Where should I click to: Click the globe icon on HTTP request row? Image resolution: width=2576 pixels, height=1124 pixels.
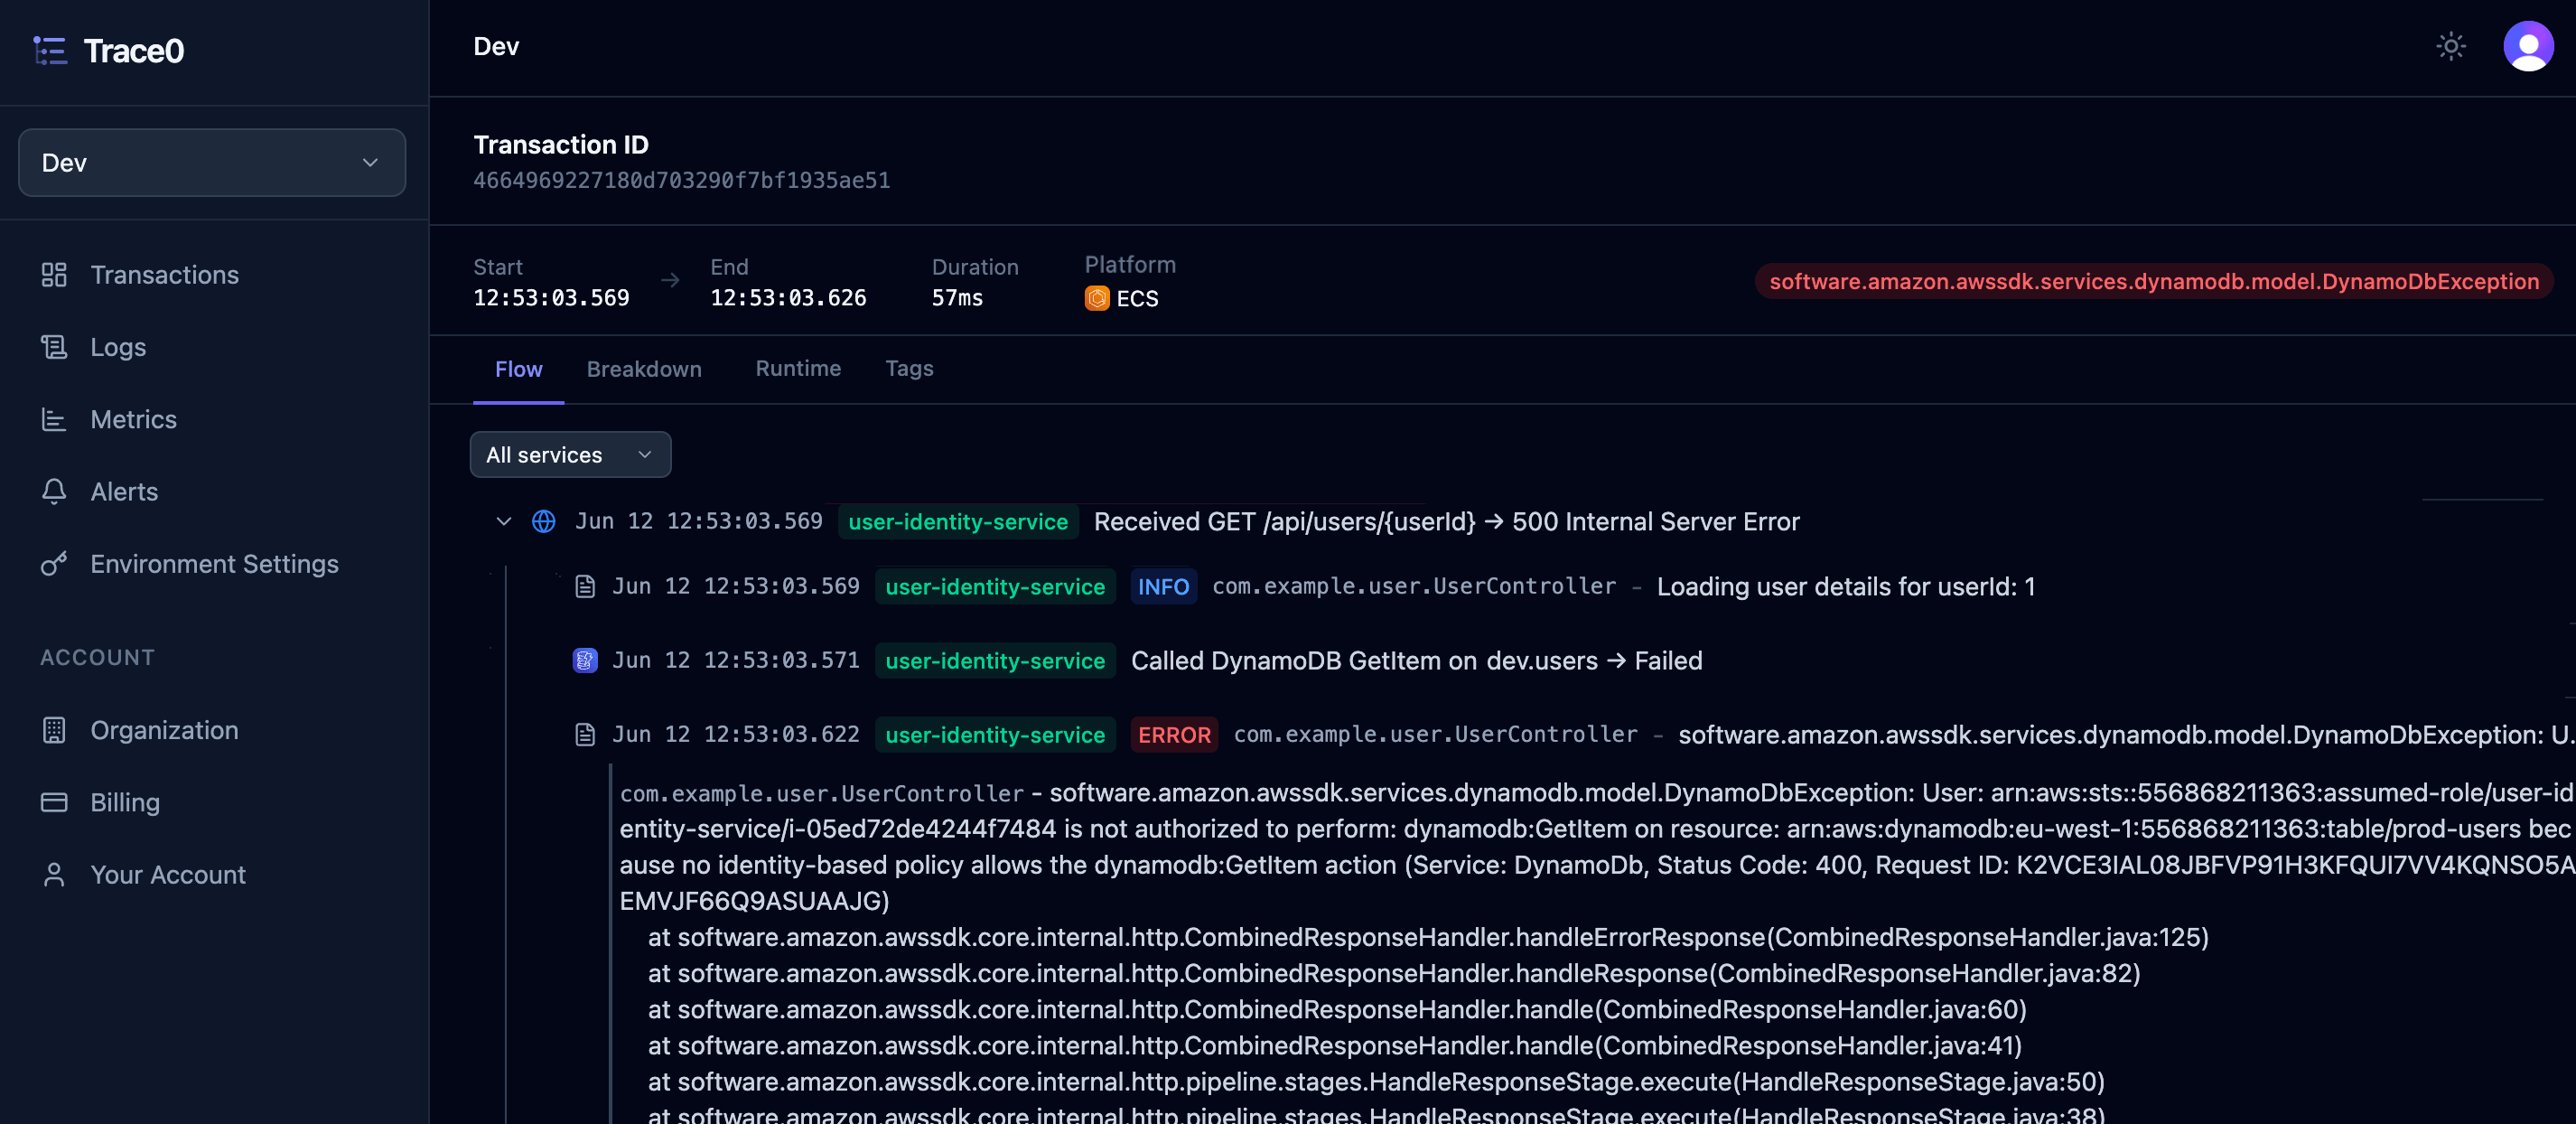coord(543,521)
